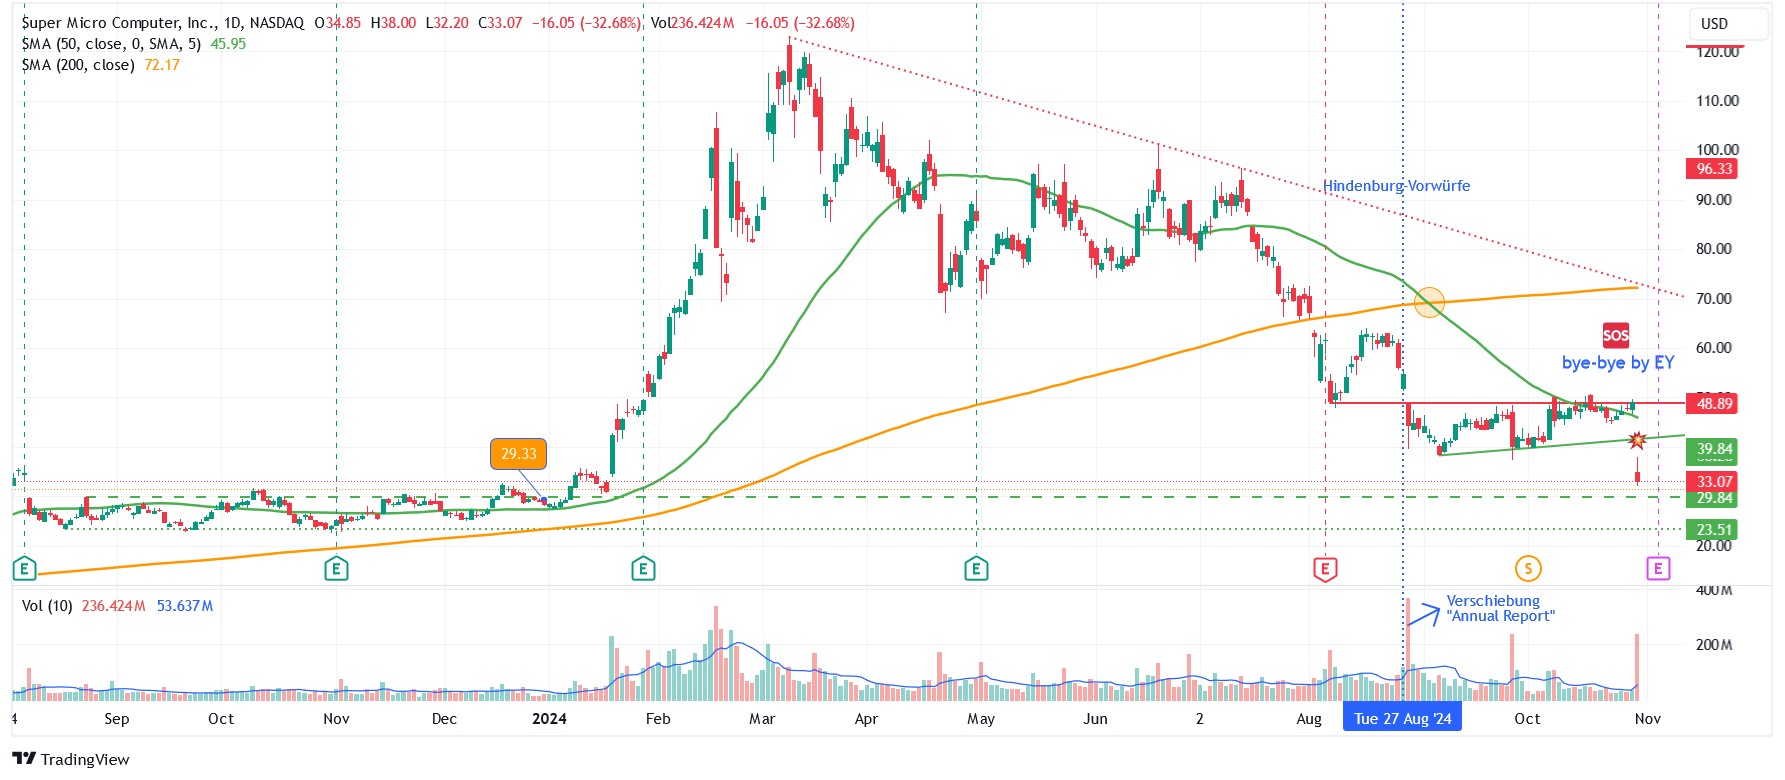
Task: Click the bye-bye by EY annotation
Action: click(x=1618, y=362)
